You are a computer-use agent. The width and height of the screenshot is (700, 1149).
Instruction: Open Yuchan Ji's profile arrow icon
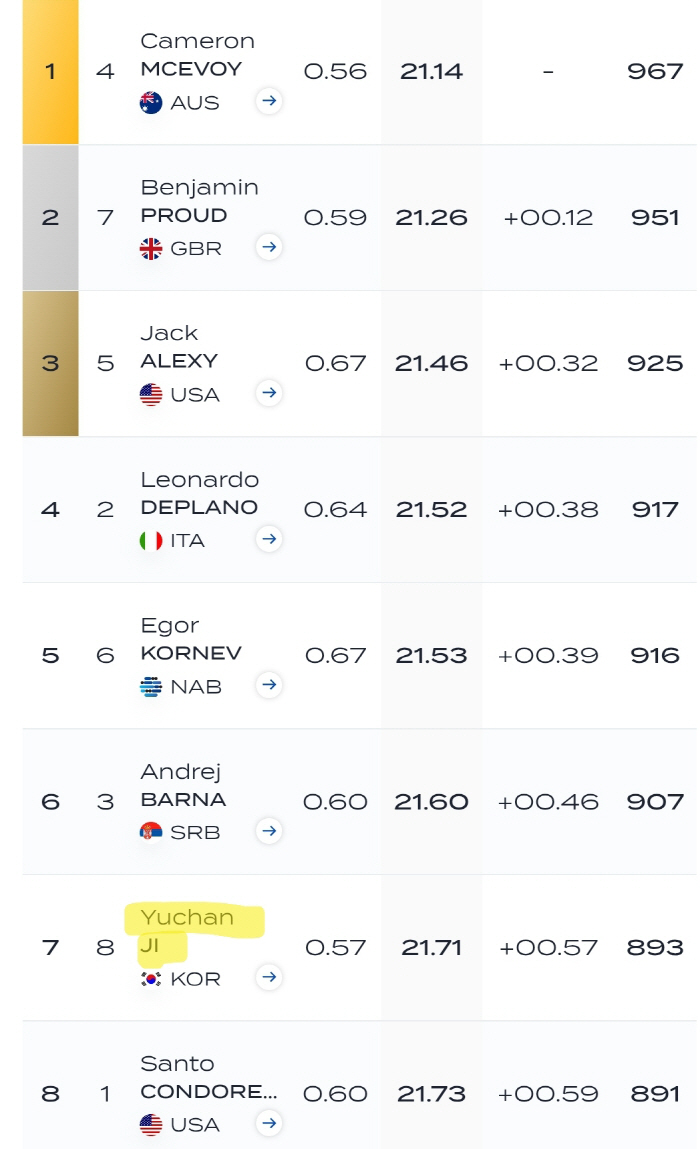tap(269, 977)
